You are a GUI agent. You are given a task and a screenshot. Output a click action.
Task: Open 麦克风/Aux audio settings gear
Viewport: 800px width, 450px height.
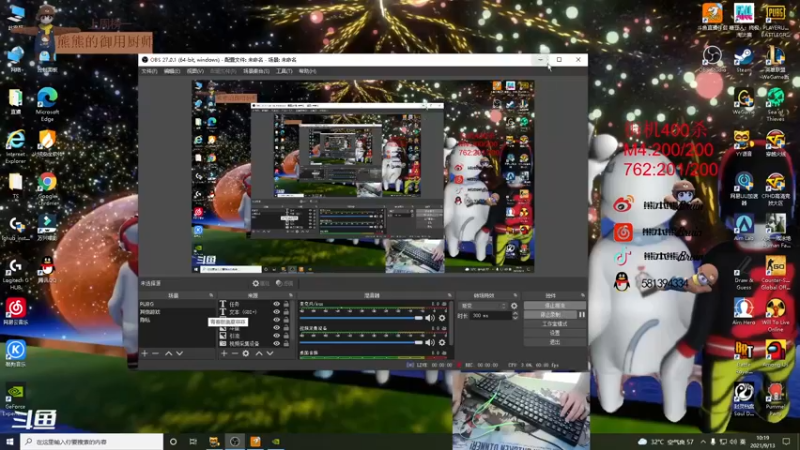click(x=442, y=318)
